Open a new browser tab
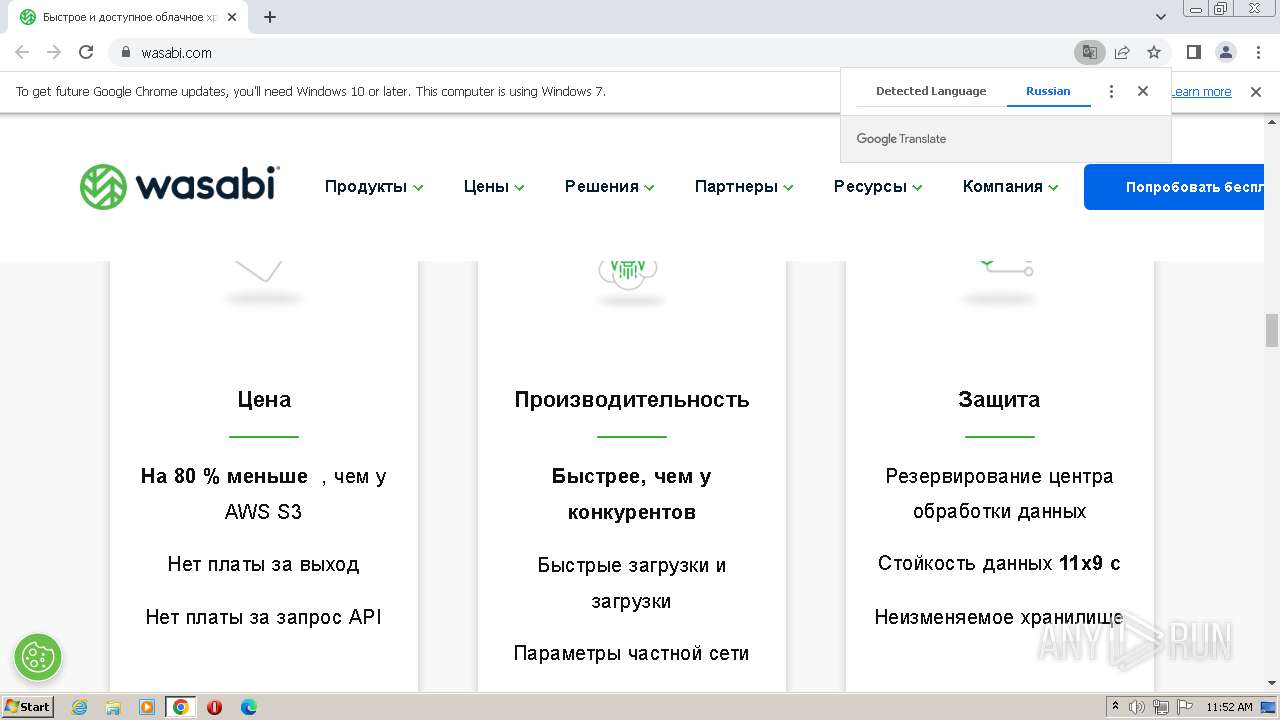The image size is (1280, 720). [270, 17]
